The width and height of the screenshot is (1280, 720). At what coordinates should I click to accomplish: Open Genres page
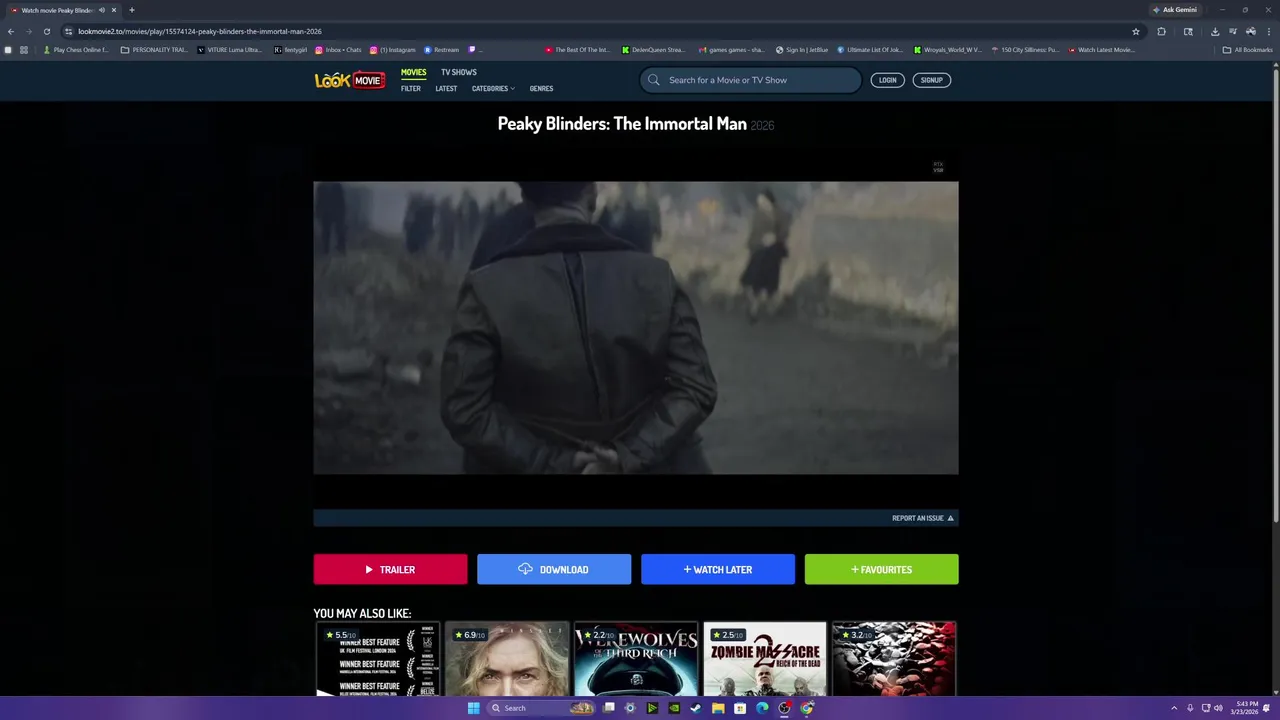click(541, 88)
